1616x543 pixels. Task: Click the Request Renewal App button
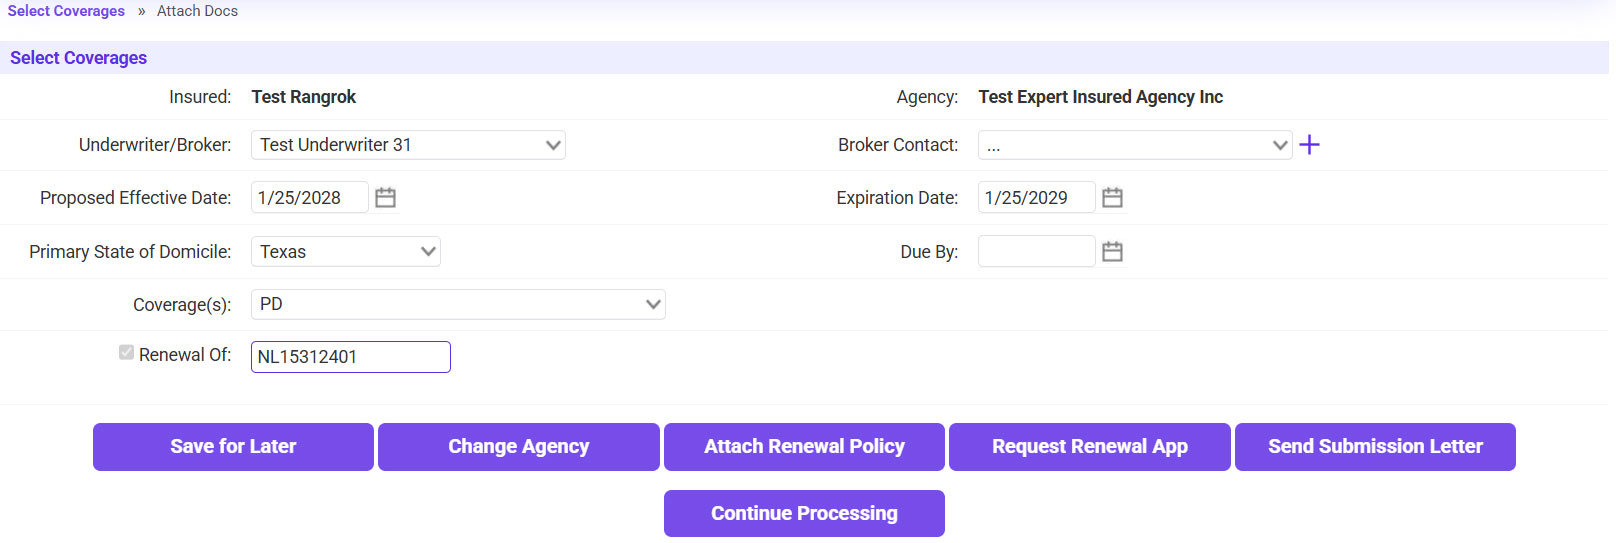[x=1090, y=447]
